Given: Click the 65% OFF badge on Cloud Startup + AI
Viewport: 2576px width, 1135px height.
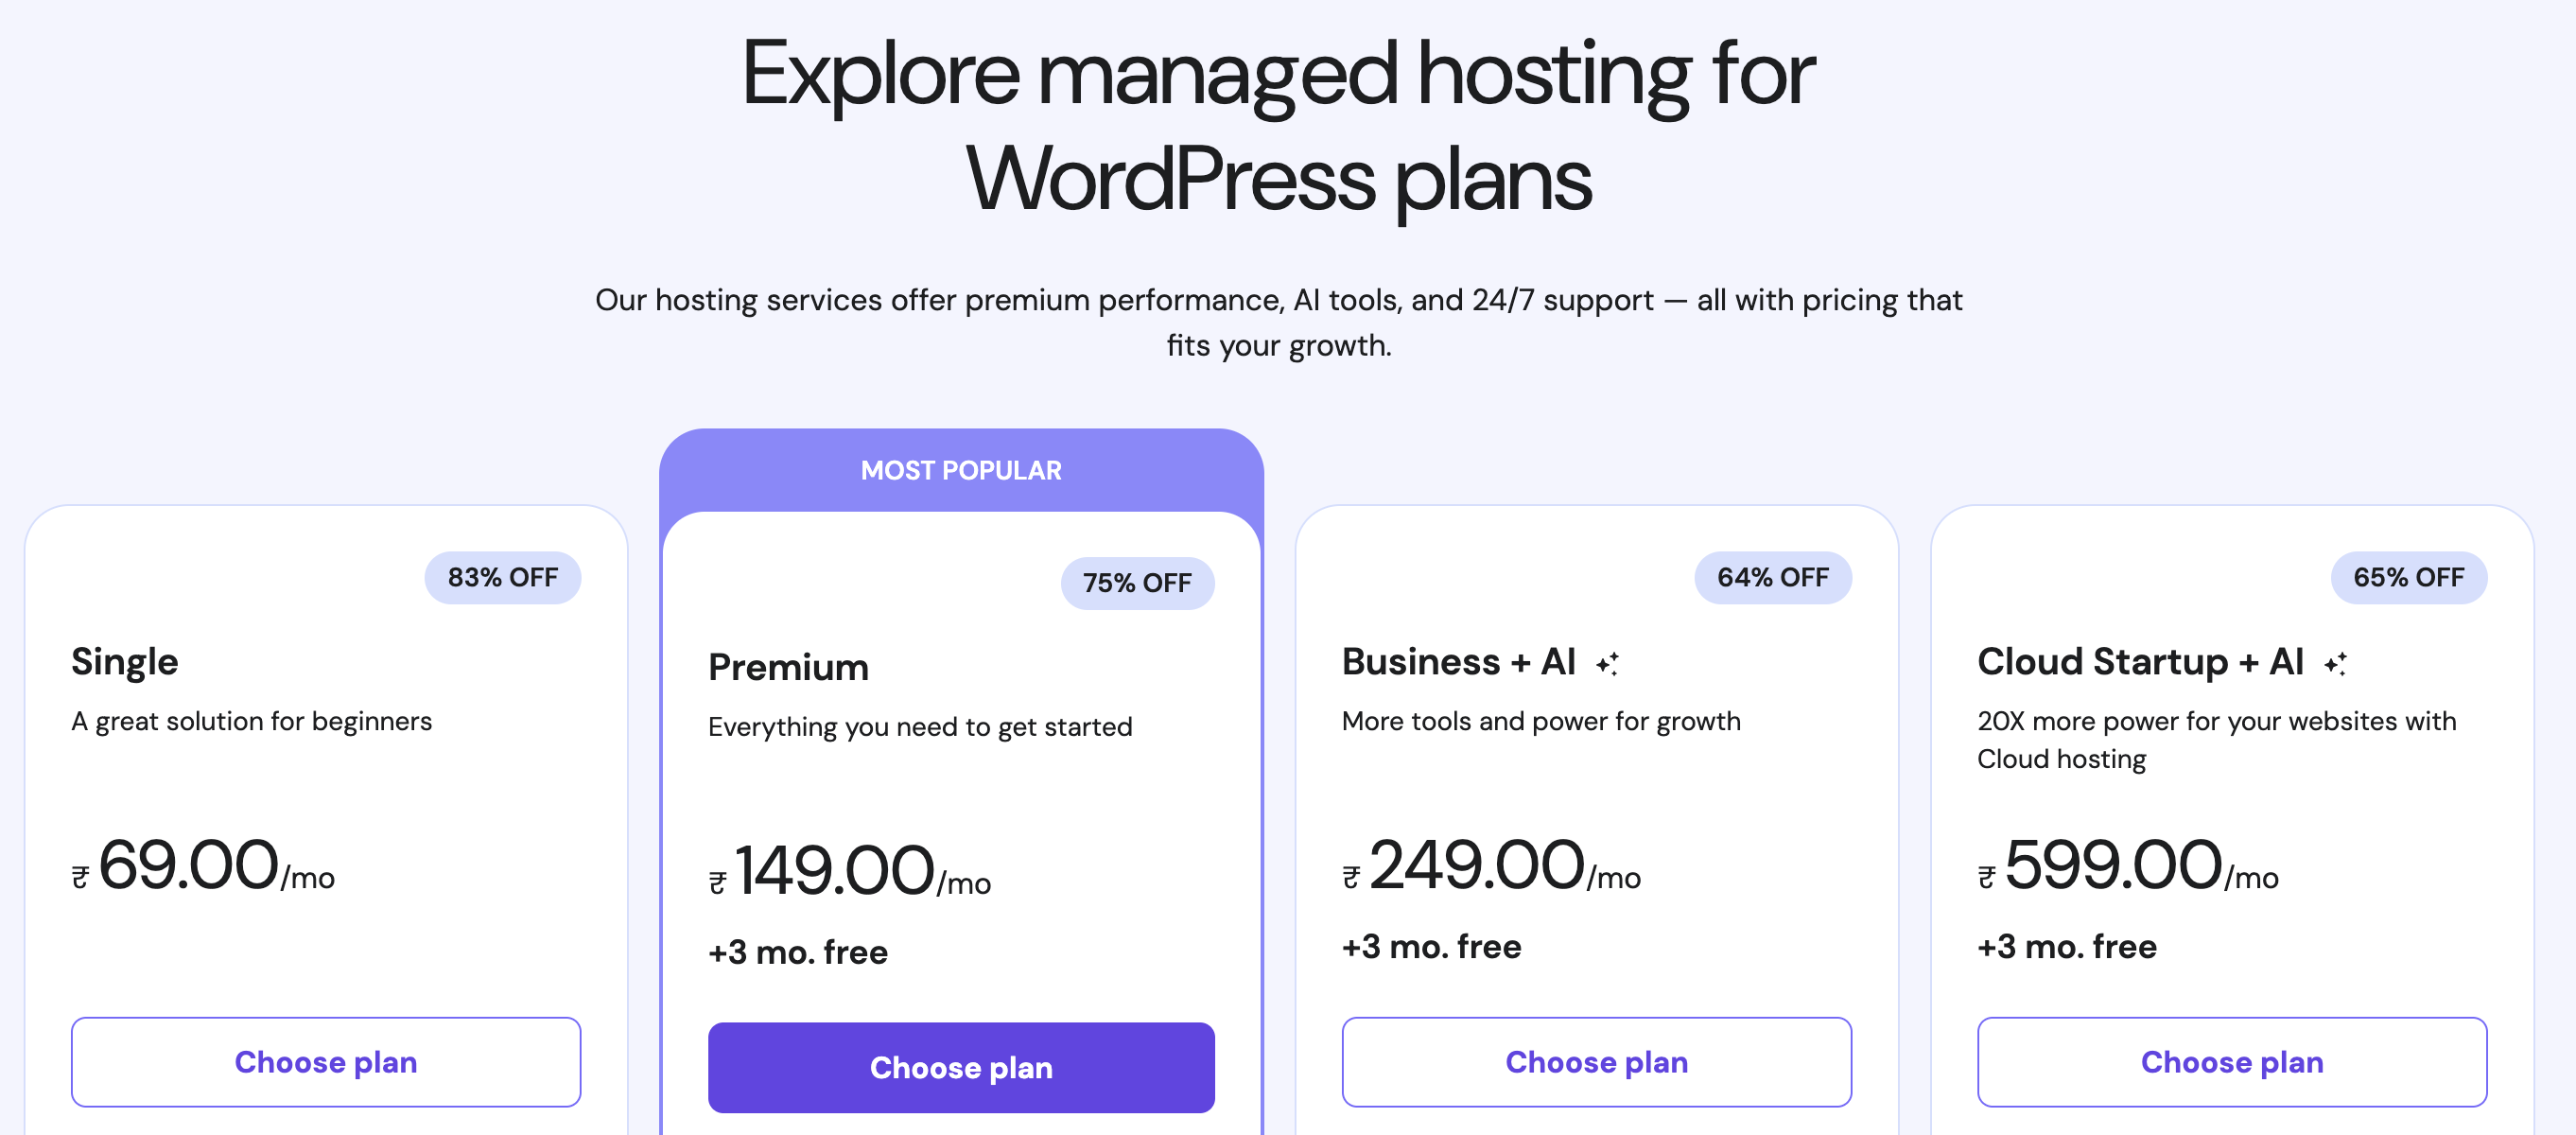Looking at the screenshot, I should pos(2408,577).
